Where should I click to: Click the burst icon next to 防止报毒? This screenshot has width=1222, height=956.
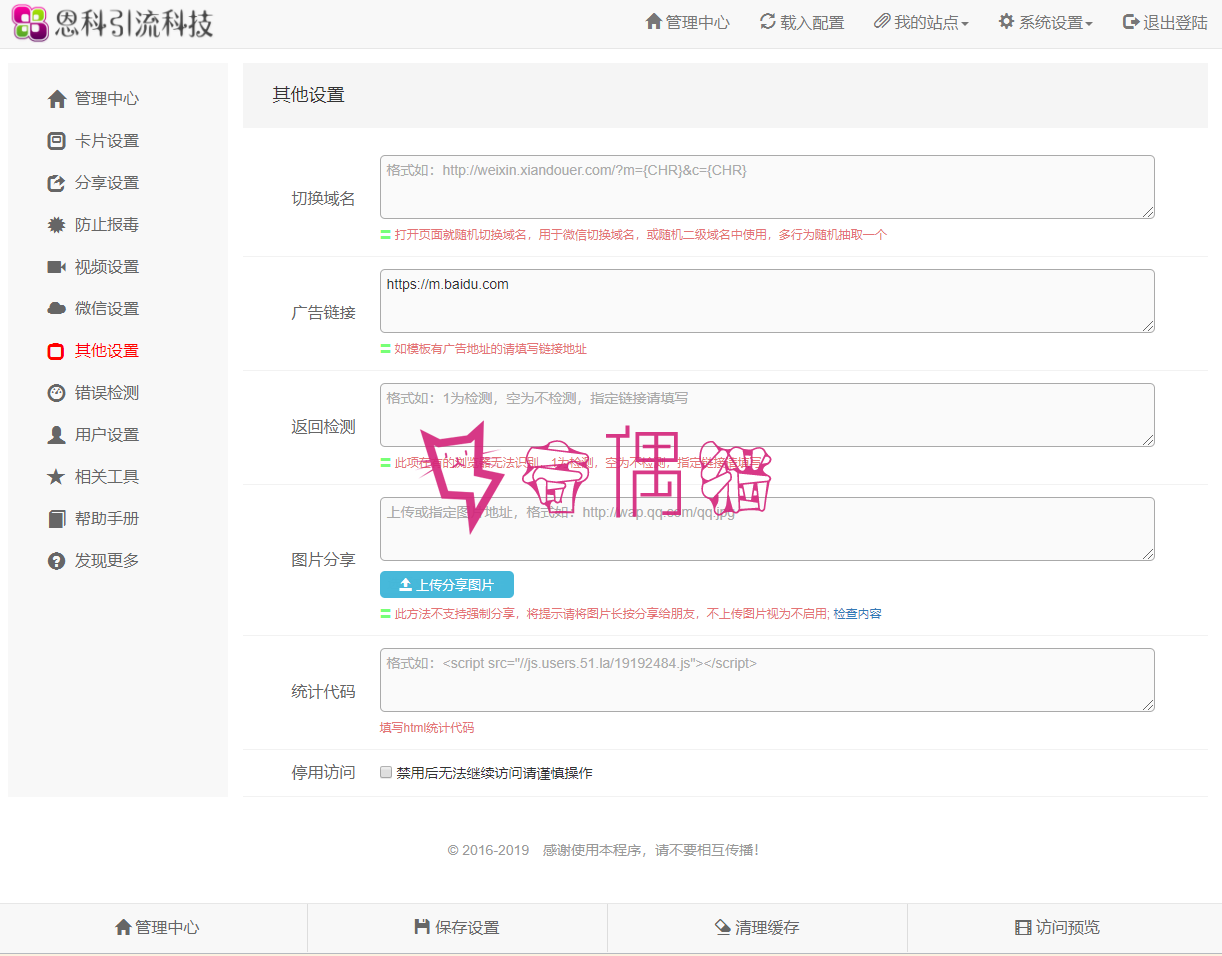(57, 225)
